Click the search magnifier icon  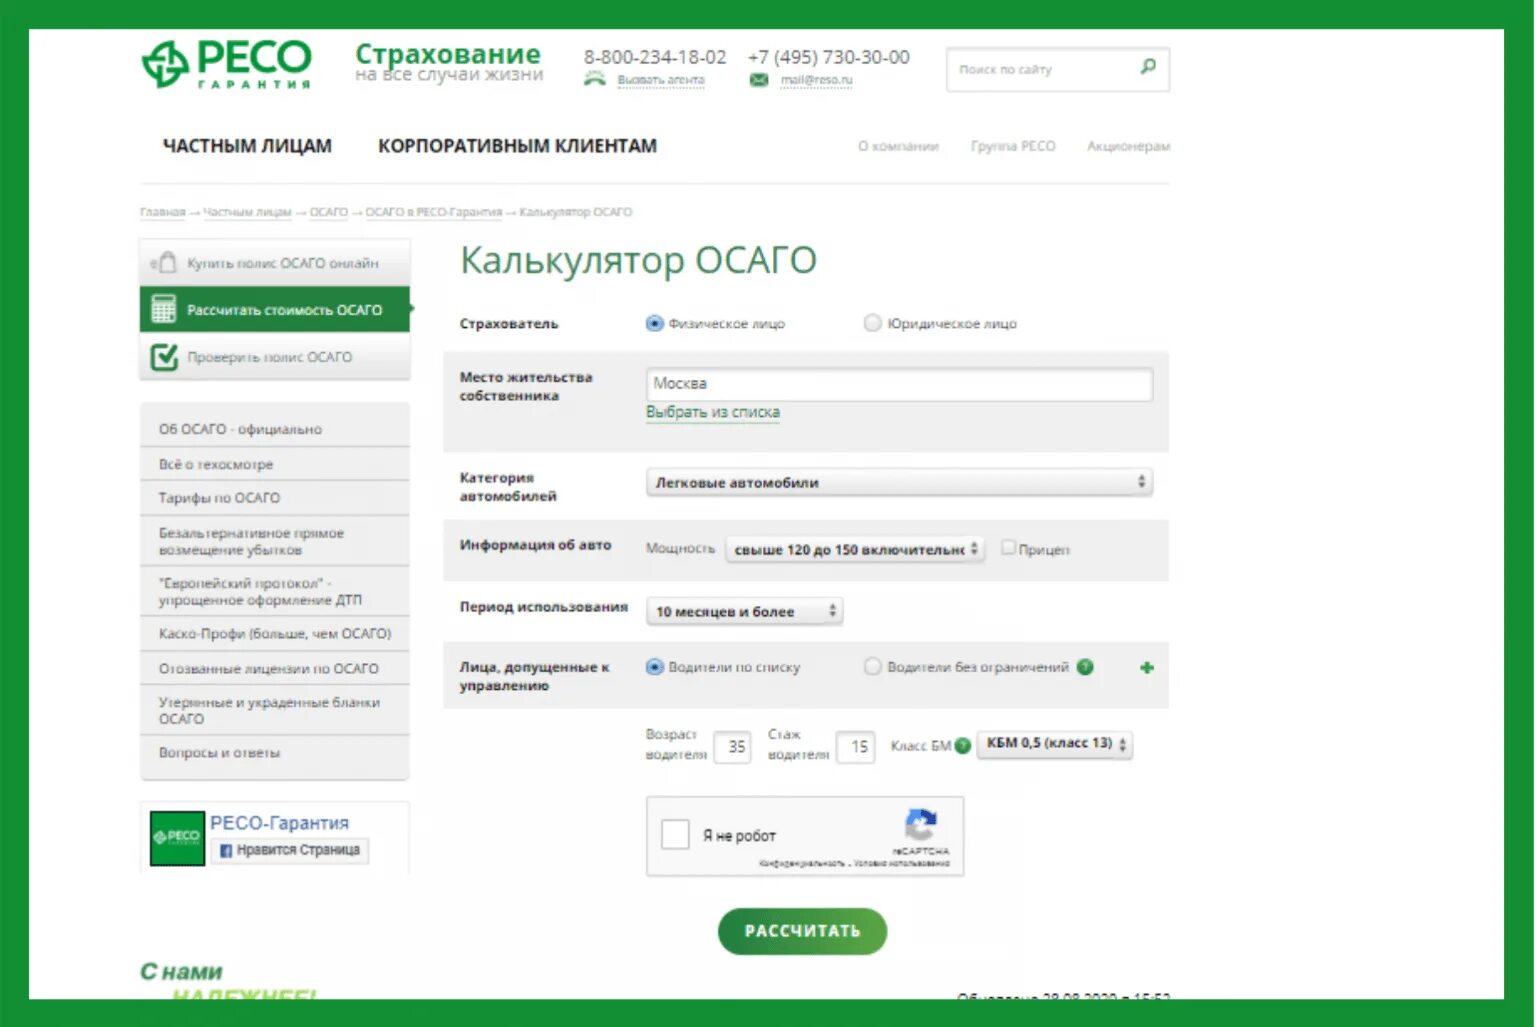(1148, 67)
